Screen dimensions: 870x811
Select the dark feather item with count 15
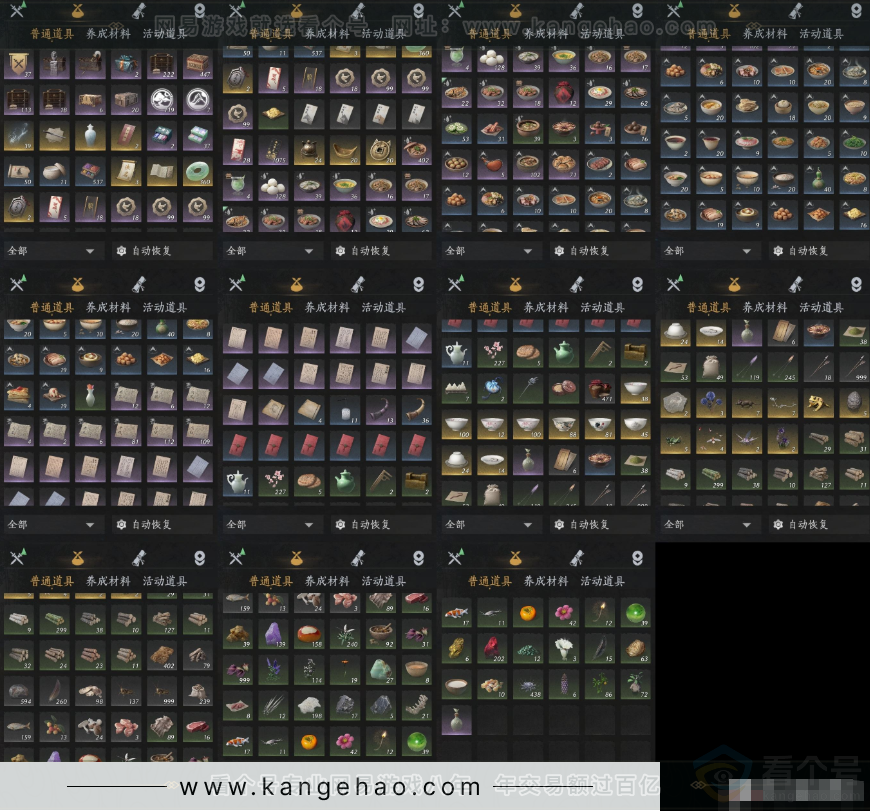[x=600, y=648]
